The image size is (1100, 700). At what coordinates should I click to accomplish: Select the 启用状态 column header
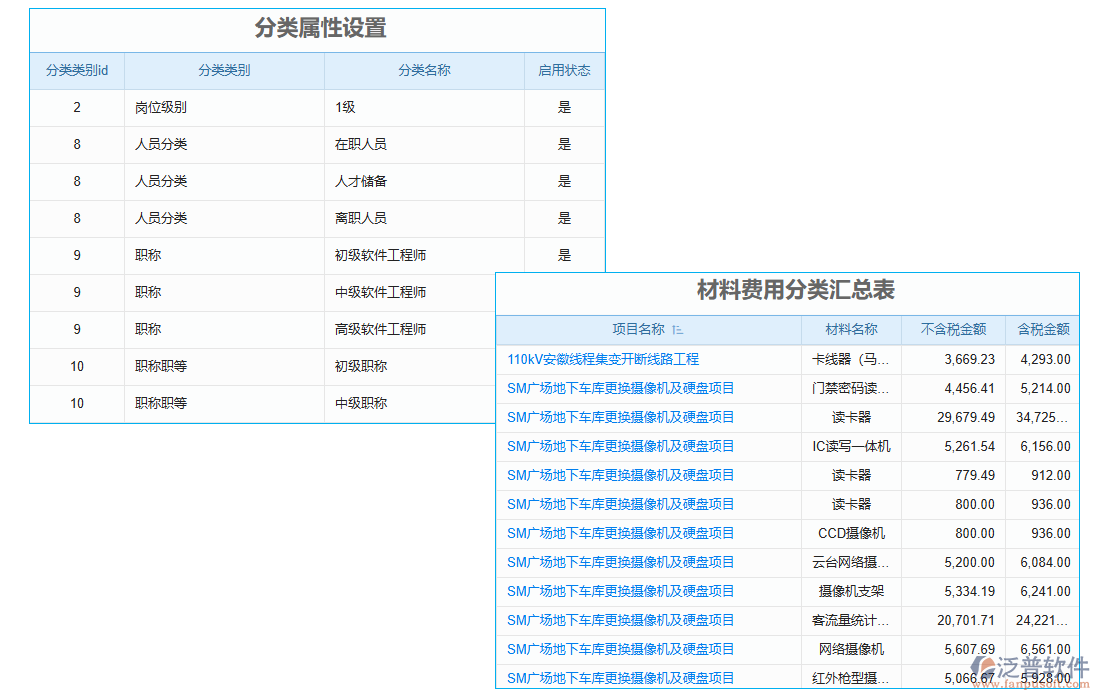(x=564, y=71)
